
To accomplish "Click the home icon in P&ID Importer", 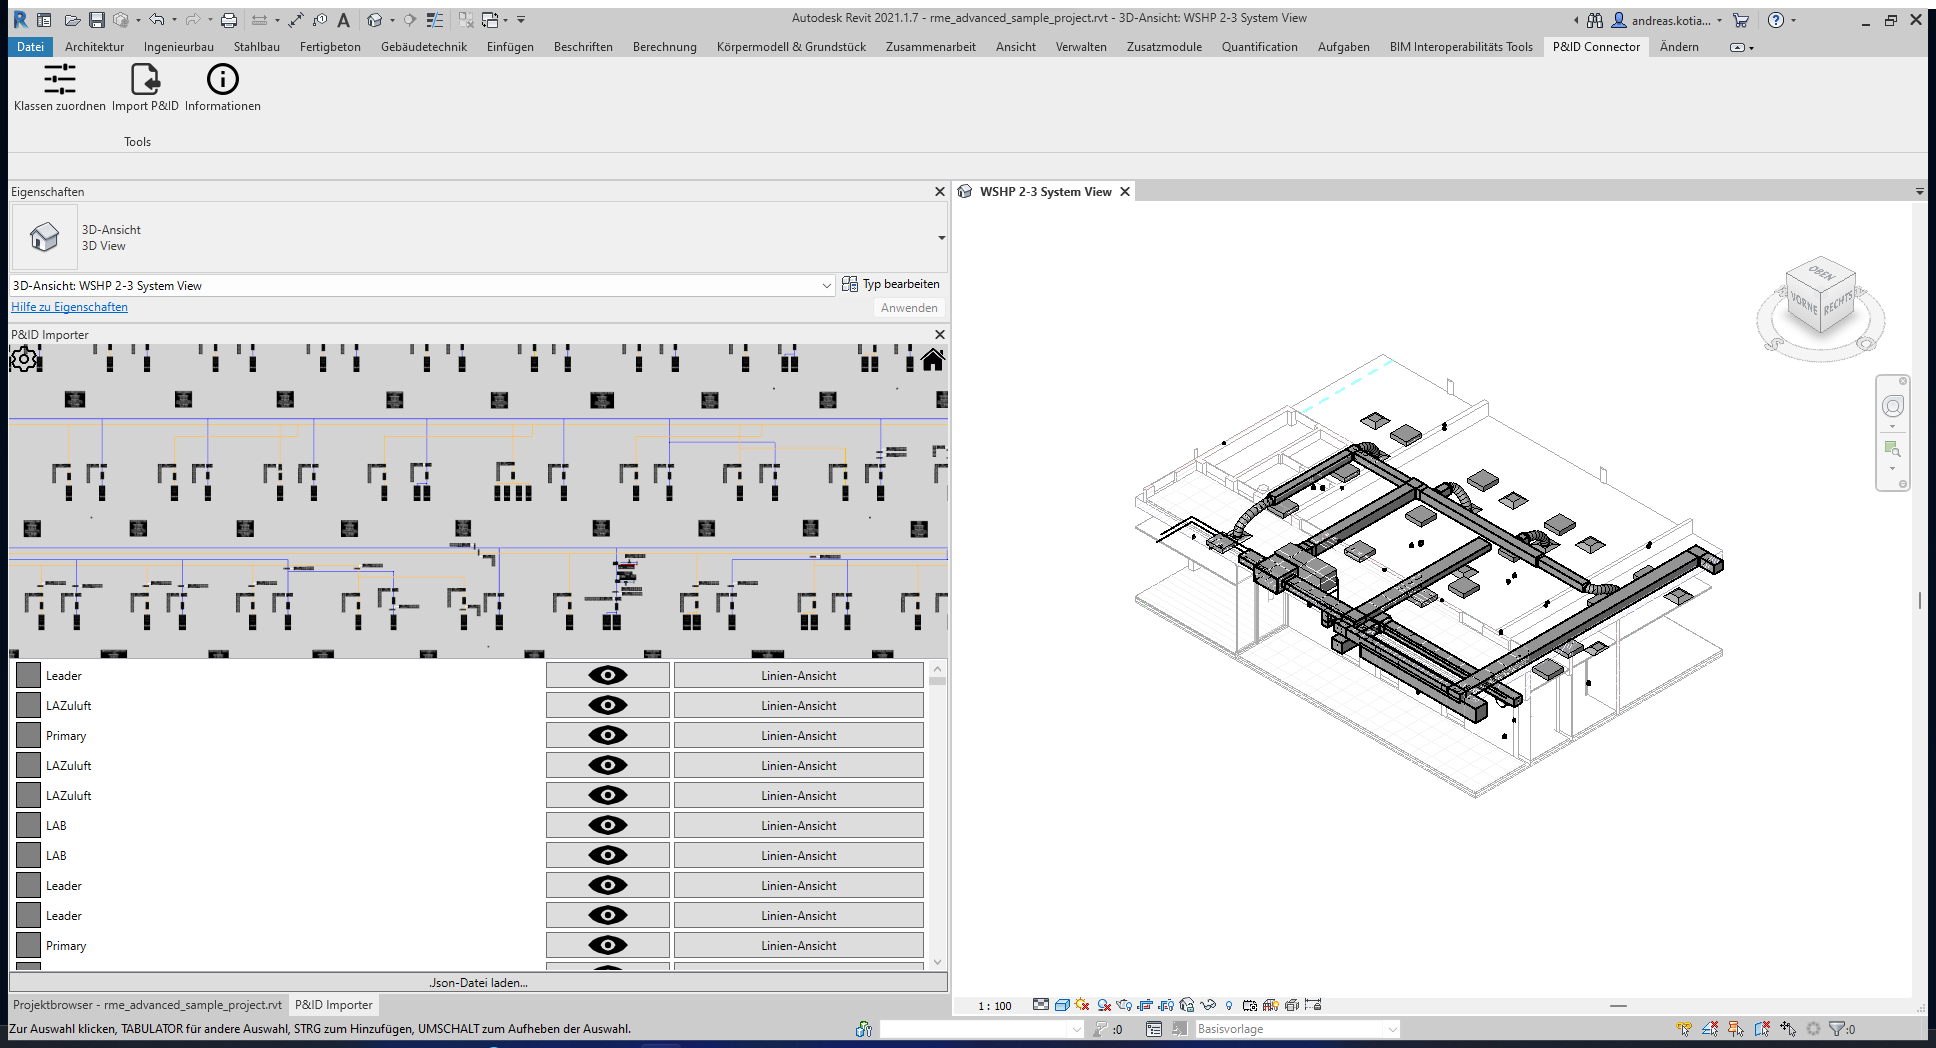I will (x=932, y=360).
